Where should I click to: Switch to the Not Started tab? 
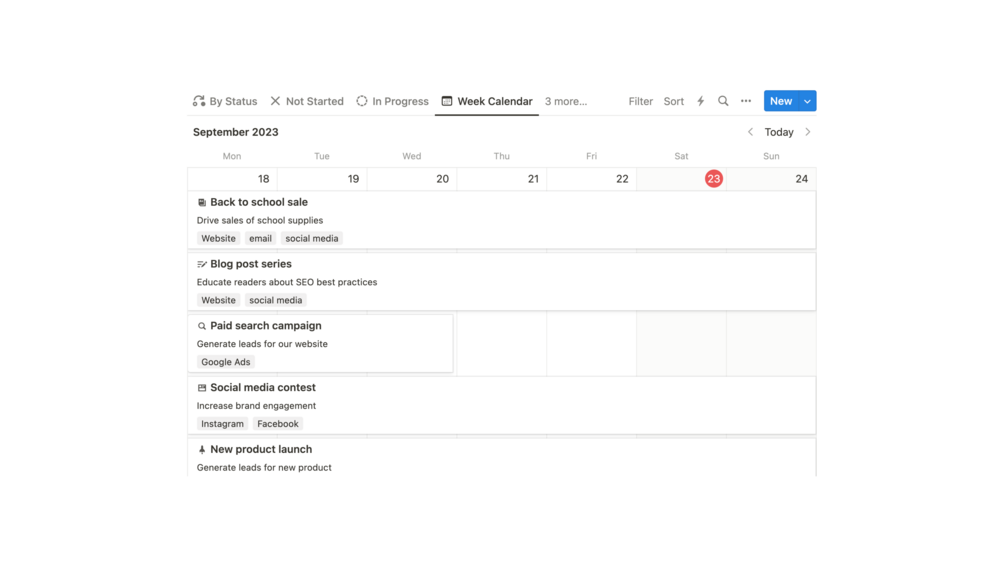[306, 101]
